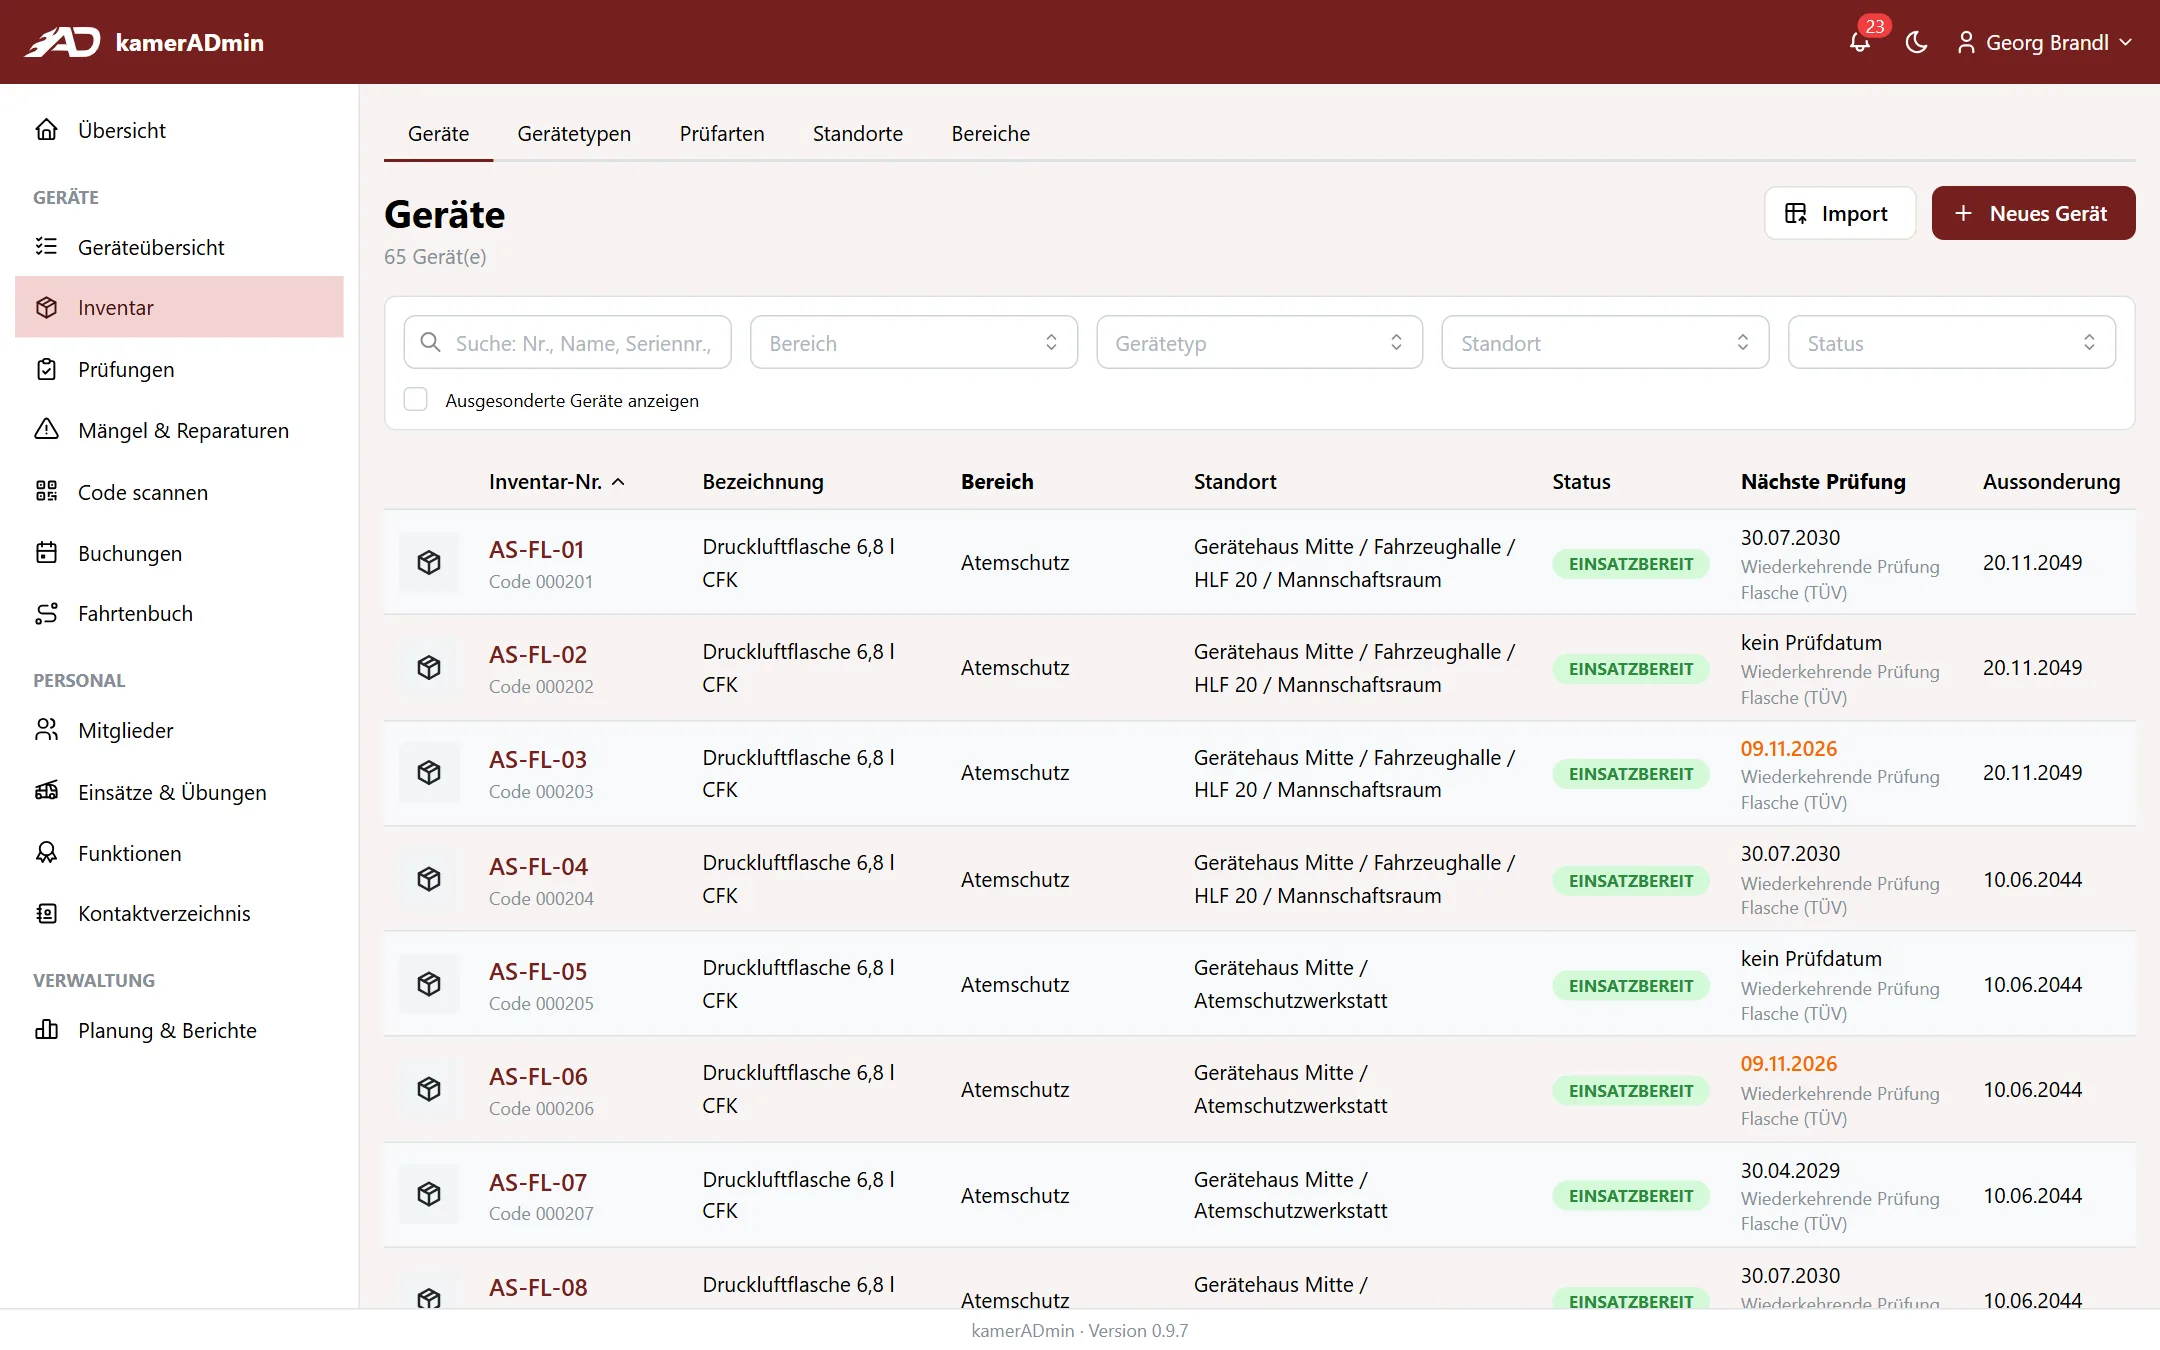
Task: Enable Ausgesonderte Geräte anzeigen checkbox
Action: point(416,400)
